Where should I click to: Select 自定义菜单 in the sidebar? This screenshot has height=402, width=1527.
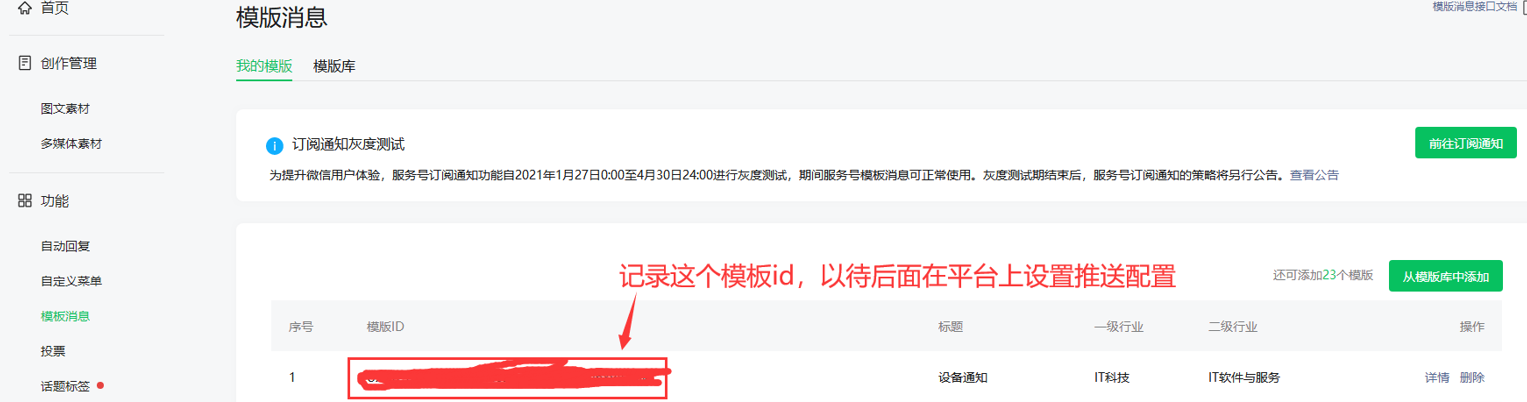72,281
